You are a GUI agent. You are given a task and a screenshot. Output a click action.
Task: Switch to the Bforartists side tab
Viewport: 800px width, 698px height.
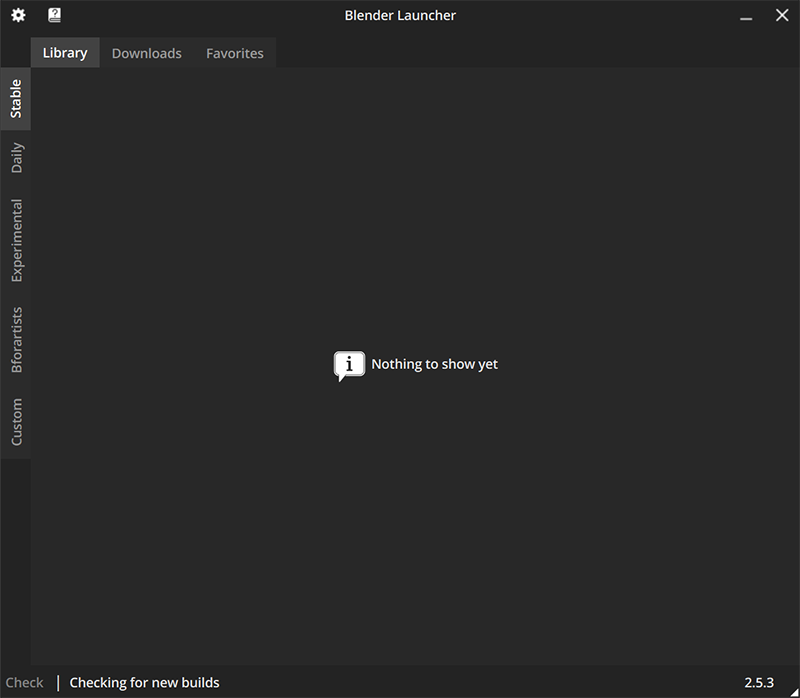coord(16,340)
